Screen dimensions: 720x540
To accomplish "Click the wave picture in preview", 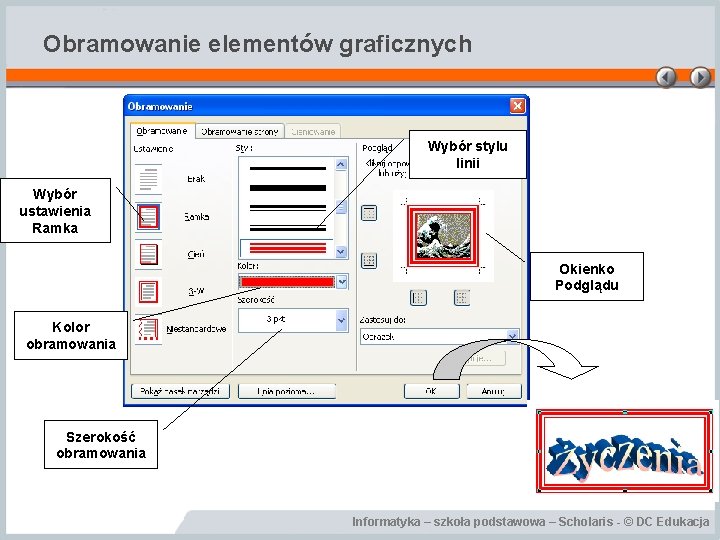I will [x=444, y=236].
